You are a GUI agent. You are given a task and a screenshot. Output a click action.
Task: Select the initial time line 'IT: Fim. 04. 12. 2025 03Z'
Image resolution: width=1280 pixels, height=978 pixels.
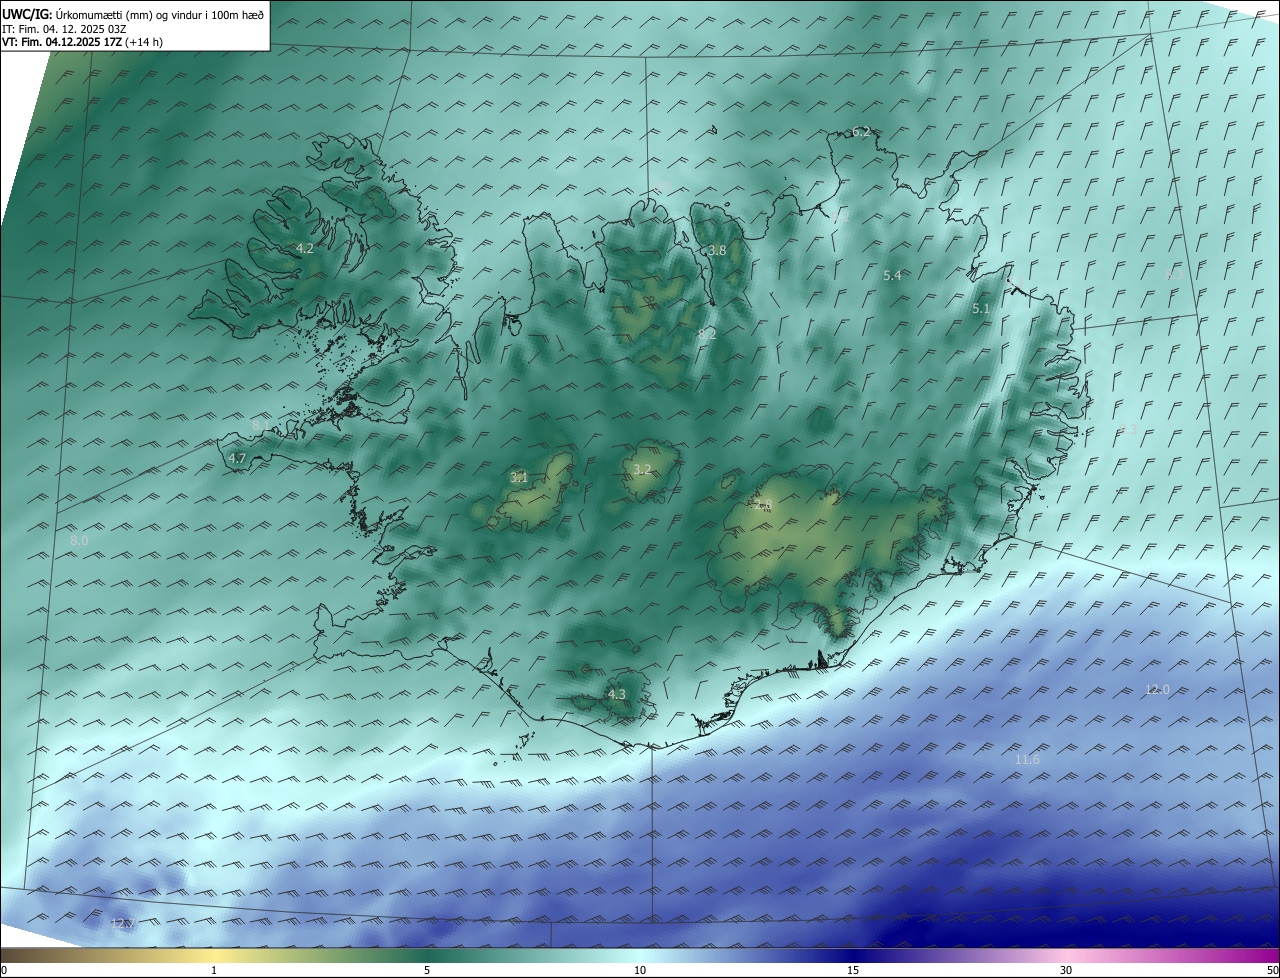point(63,28)
